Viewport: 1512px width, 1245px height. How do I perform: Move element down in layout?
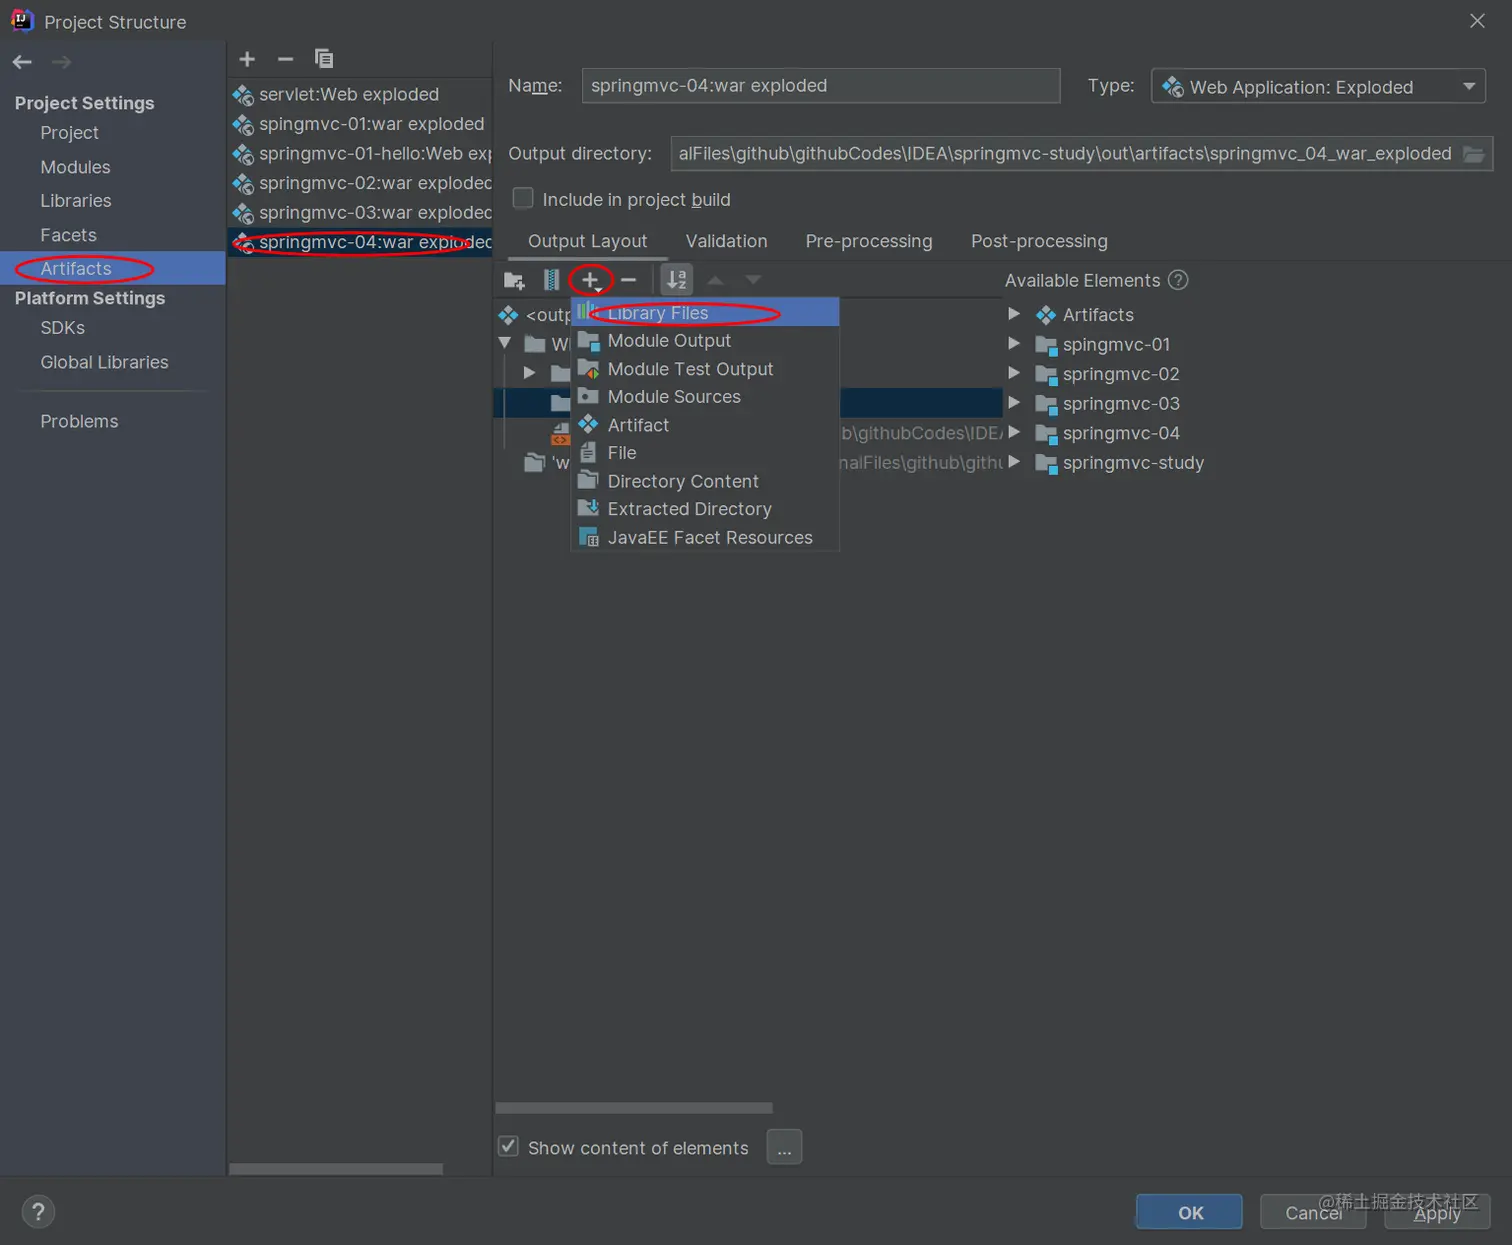[x=753, y=280]
